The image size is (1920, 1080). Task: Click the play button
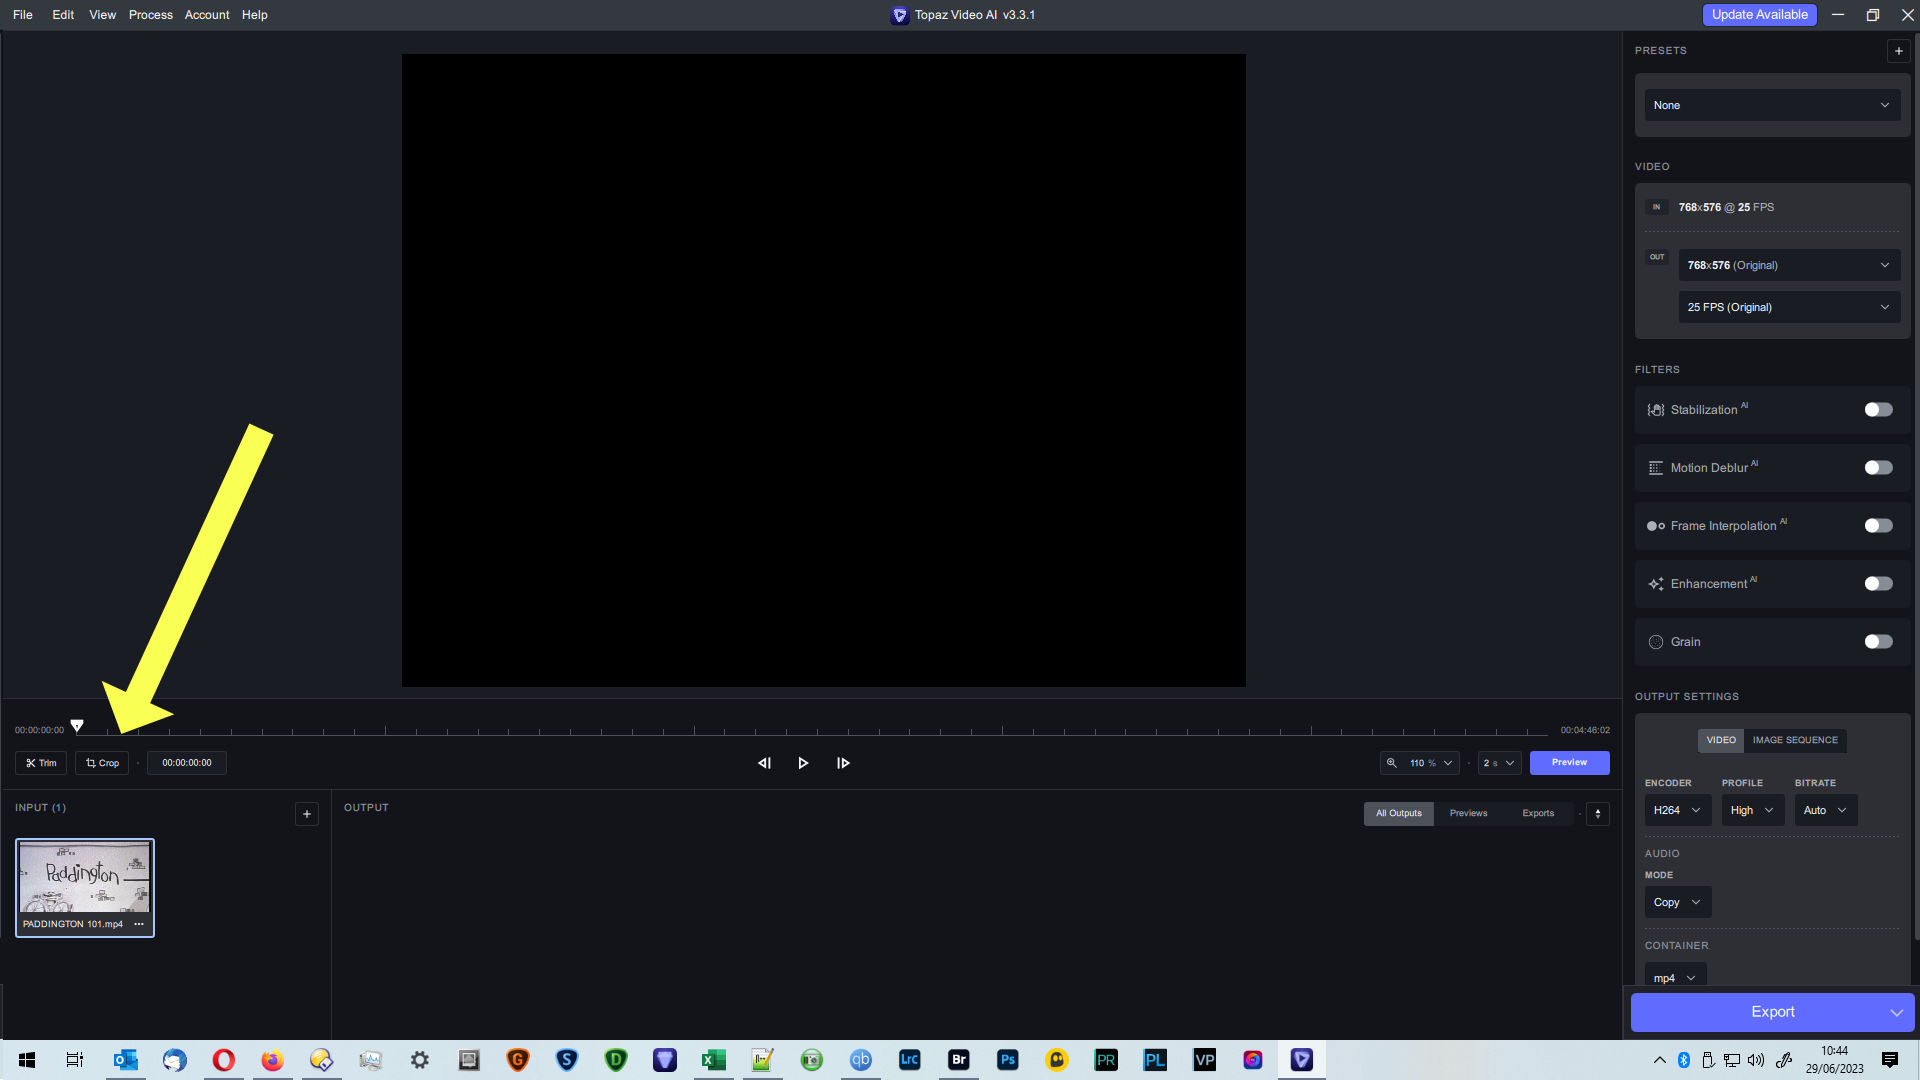[803, 763]
